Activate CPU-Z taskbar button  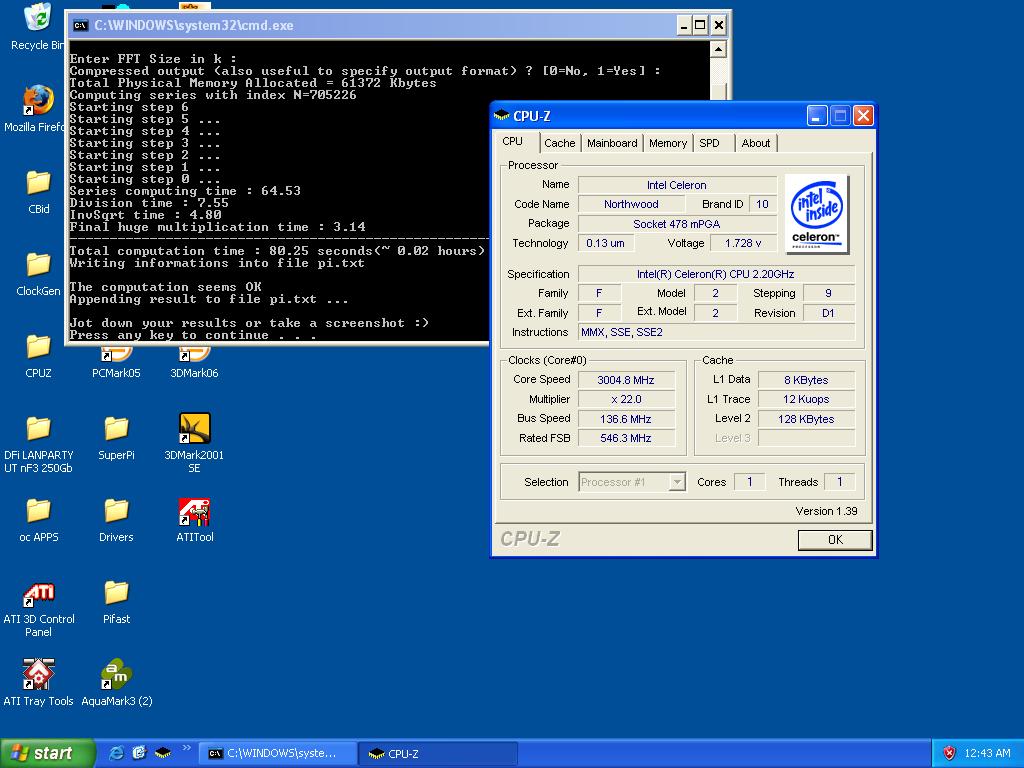click(x=438, y=753)
